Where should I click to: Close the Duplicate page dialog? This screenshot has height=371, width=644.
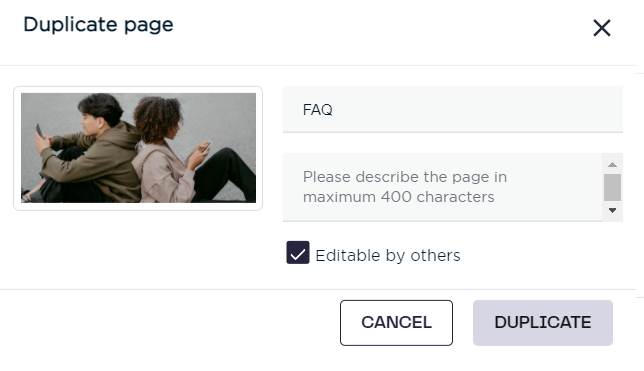602,28
